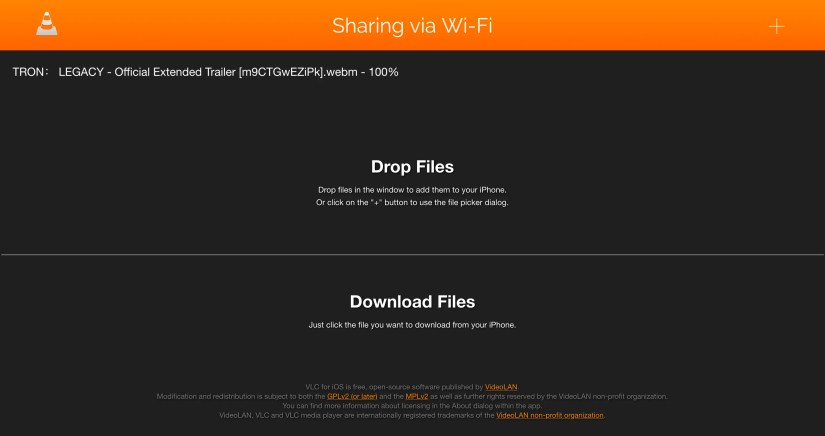Click the VLC cone logo icon

coord(47,24)
